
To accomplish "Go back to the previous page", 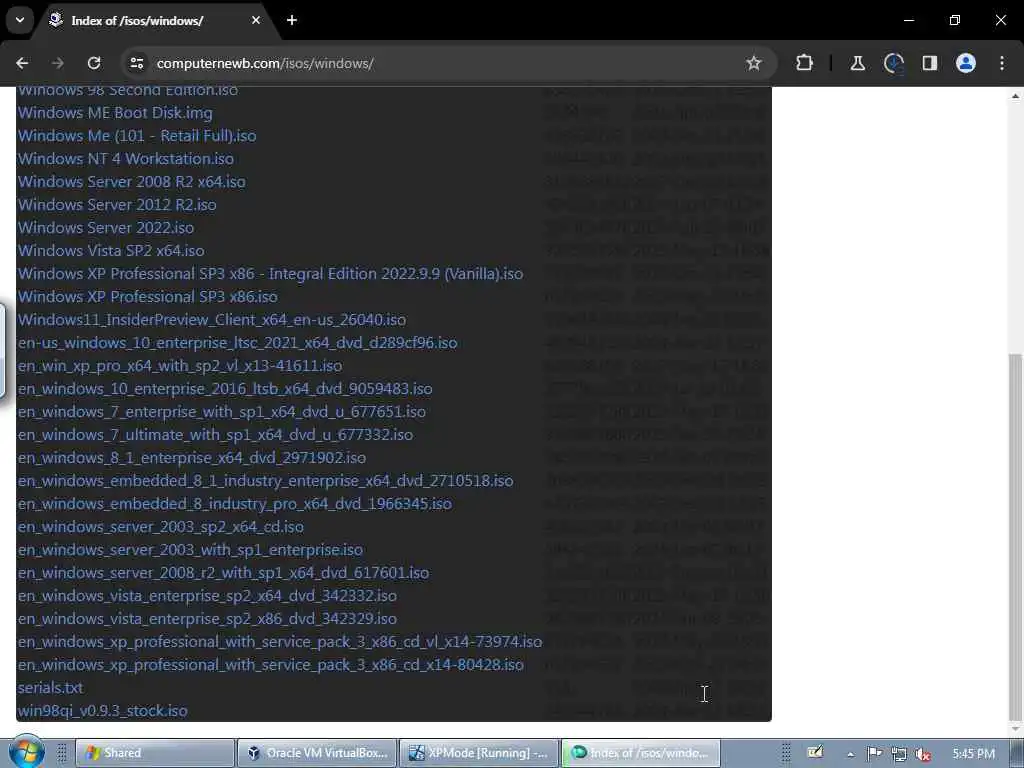I will [x=22, y=63].
